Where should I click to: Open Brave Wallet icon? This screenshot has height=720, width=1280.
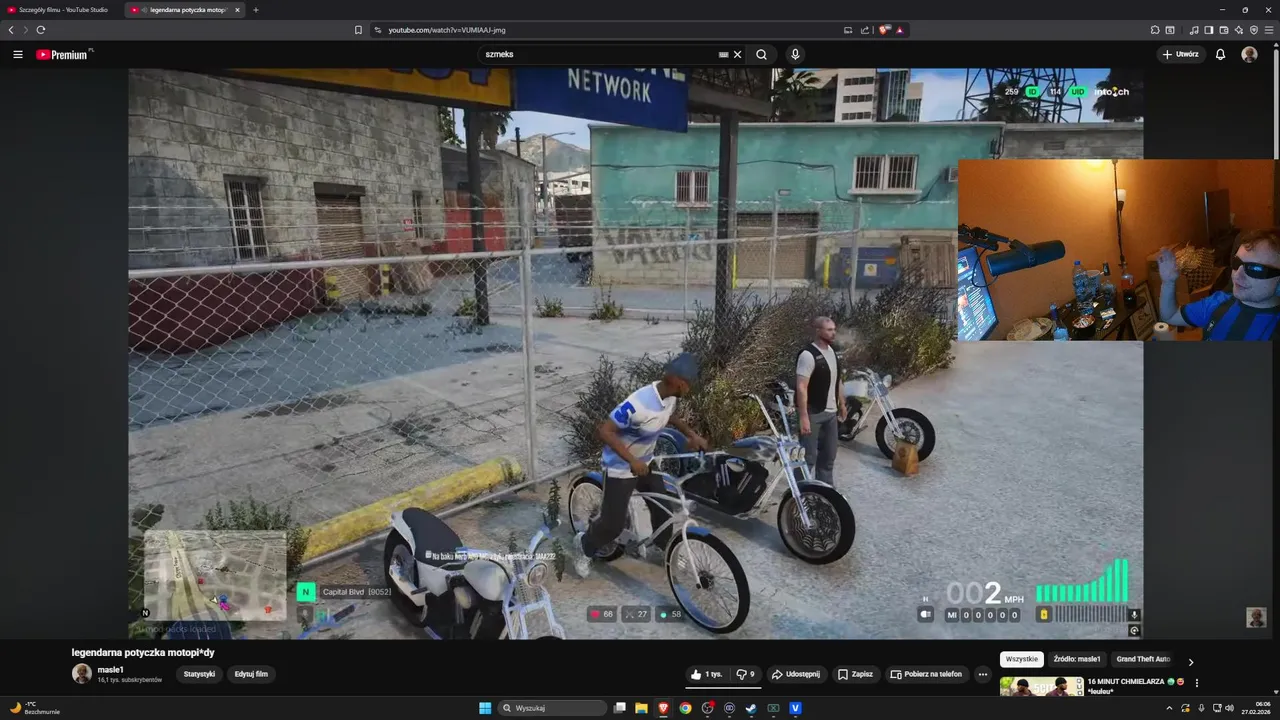coord(1224,30)
